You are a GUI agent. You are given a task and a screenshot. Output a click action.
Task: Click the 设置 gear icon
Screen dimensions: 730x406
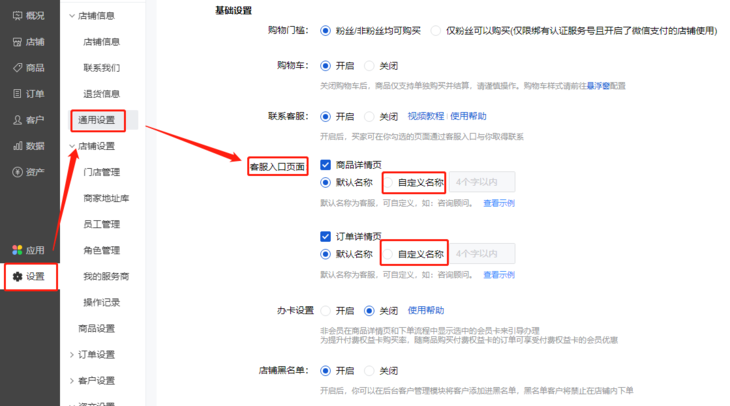coord(17,277)
